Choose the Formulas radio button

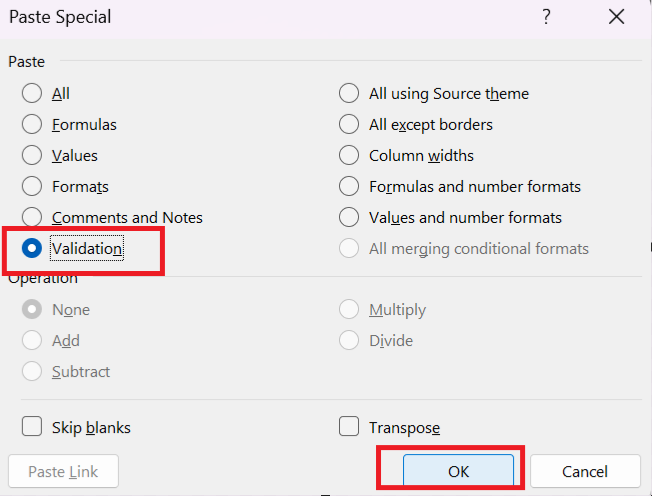point(32,125)
